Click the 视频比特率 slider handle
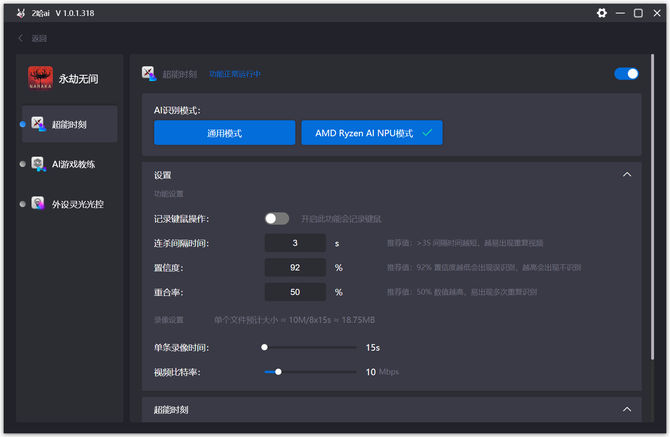This screenshot has height=437, width=670. point(278,372)
